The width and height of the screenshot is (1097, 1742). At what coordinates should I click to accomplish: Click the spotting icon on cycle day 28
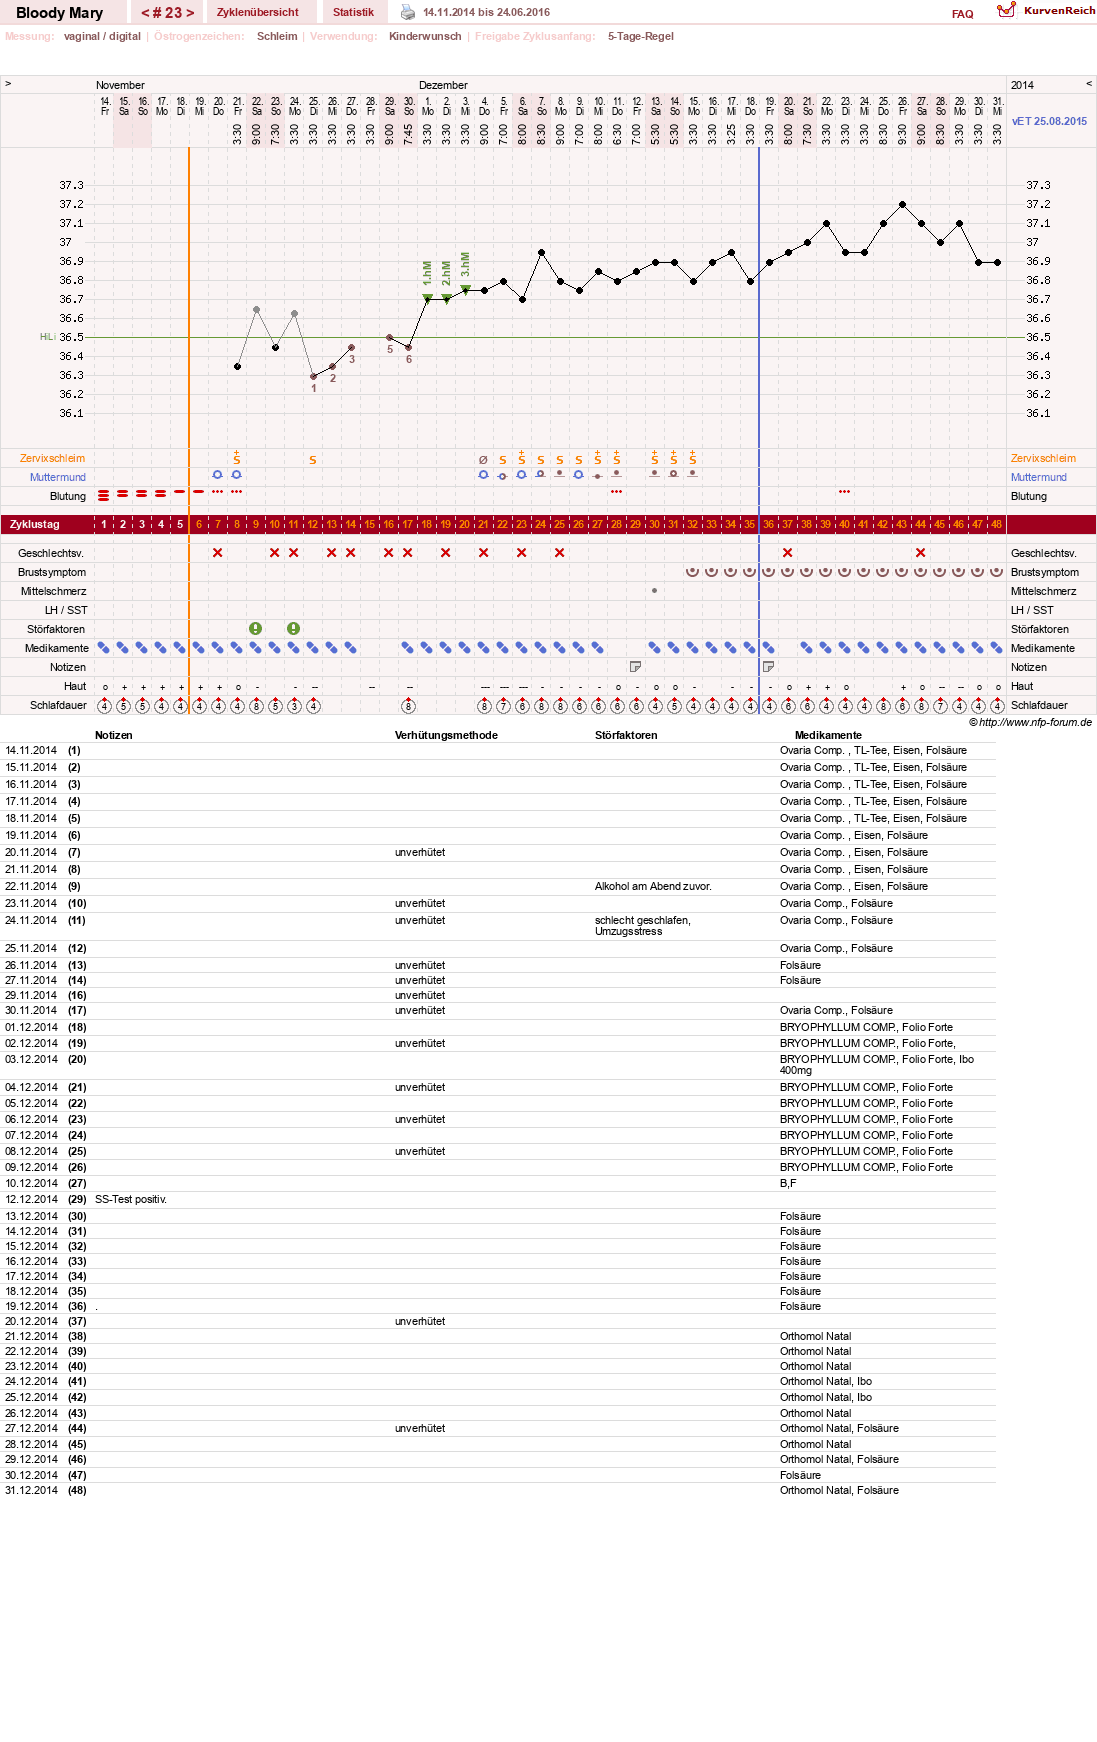click(617, 492)
